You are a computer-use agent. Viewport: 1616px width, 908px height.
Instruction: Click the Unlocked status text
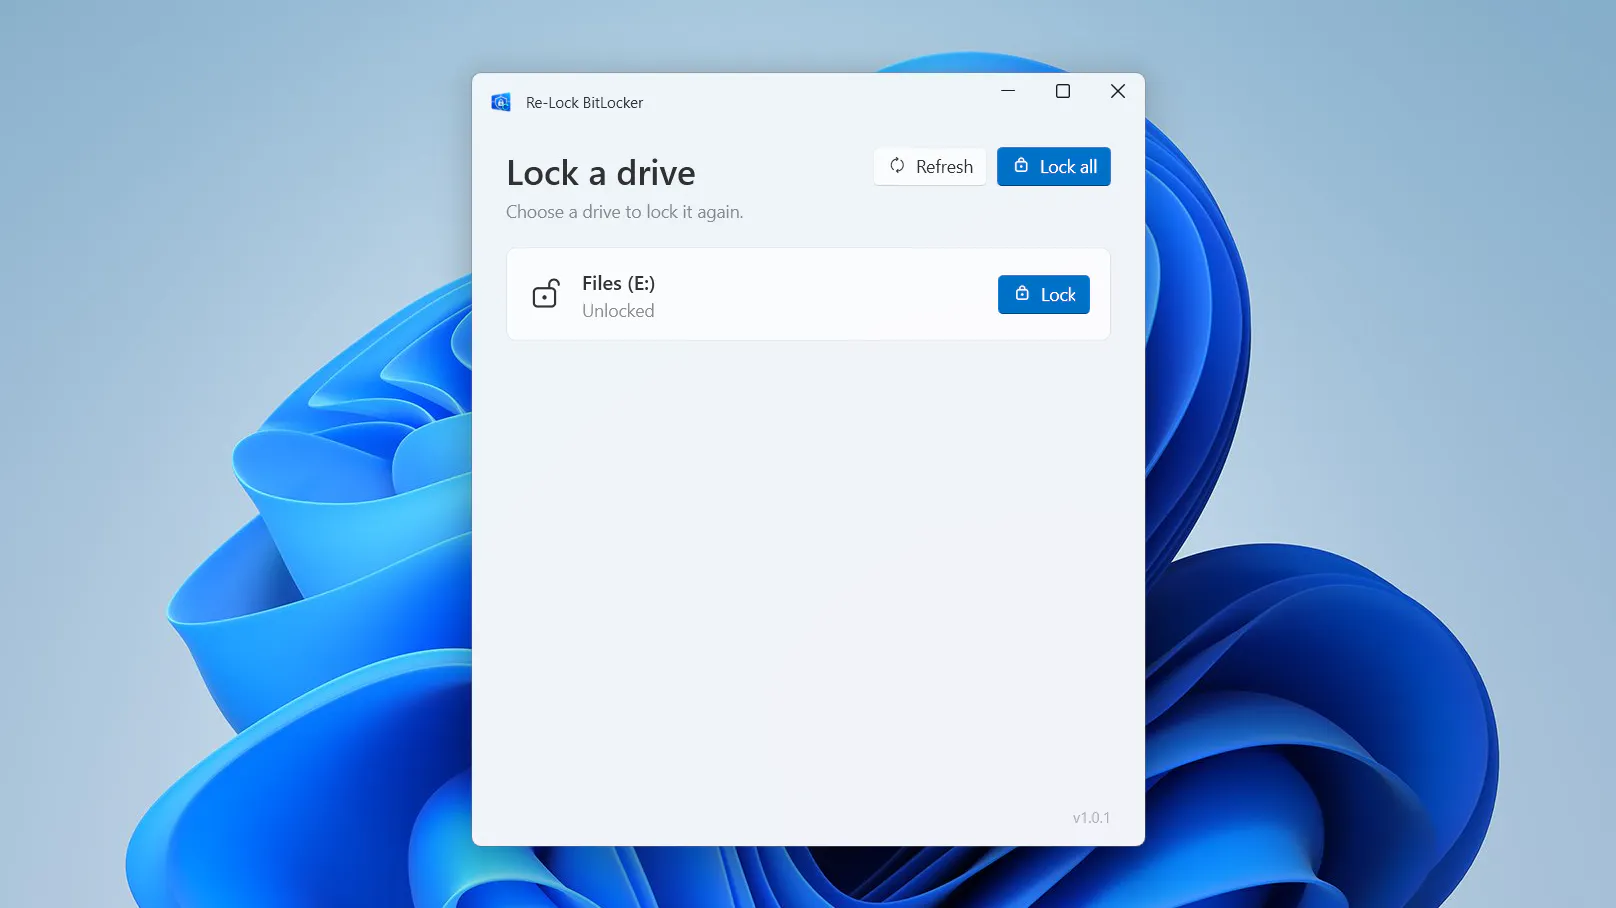(x=618, y=311)
